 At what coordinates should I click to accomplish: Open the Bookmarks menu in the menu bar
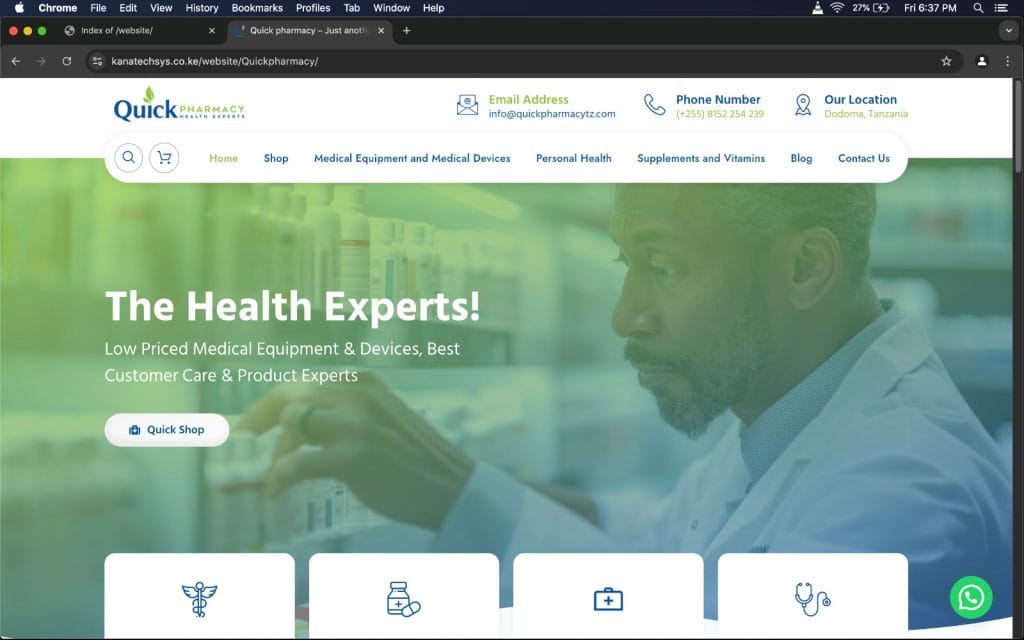[x=257, y=8]
